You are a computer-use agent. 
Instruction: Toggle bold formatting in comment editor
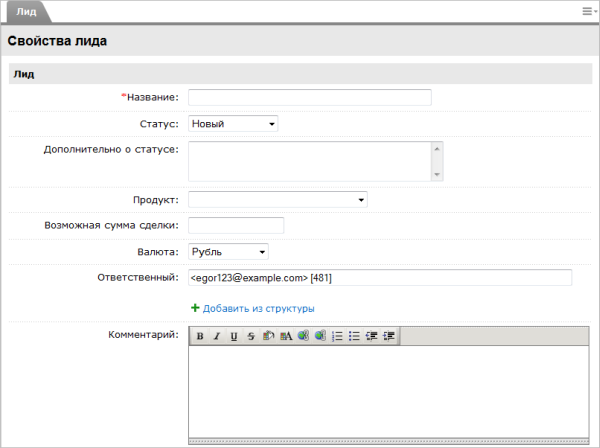point(200,337)
